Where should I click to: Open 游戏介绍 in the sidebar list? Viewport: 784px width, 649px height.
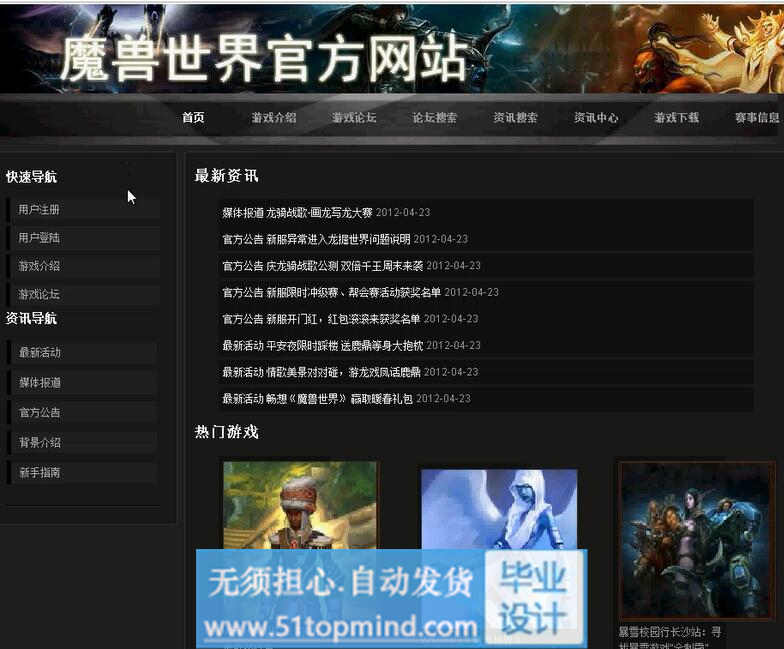39,266
